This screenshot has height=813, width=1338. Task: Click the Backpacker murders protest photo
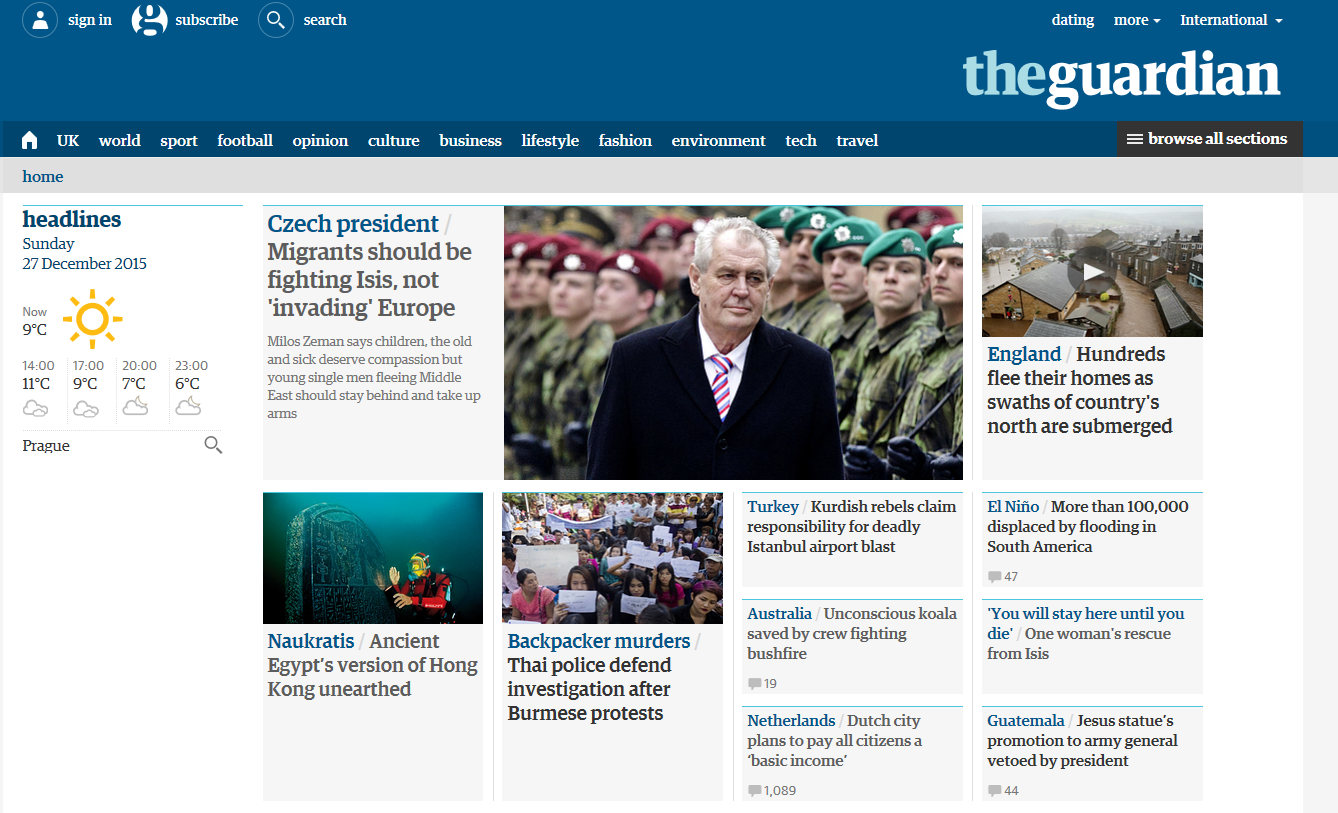pyautogui.click(x=612, y=558)
